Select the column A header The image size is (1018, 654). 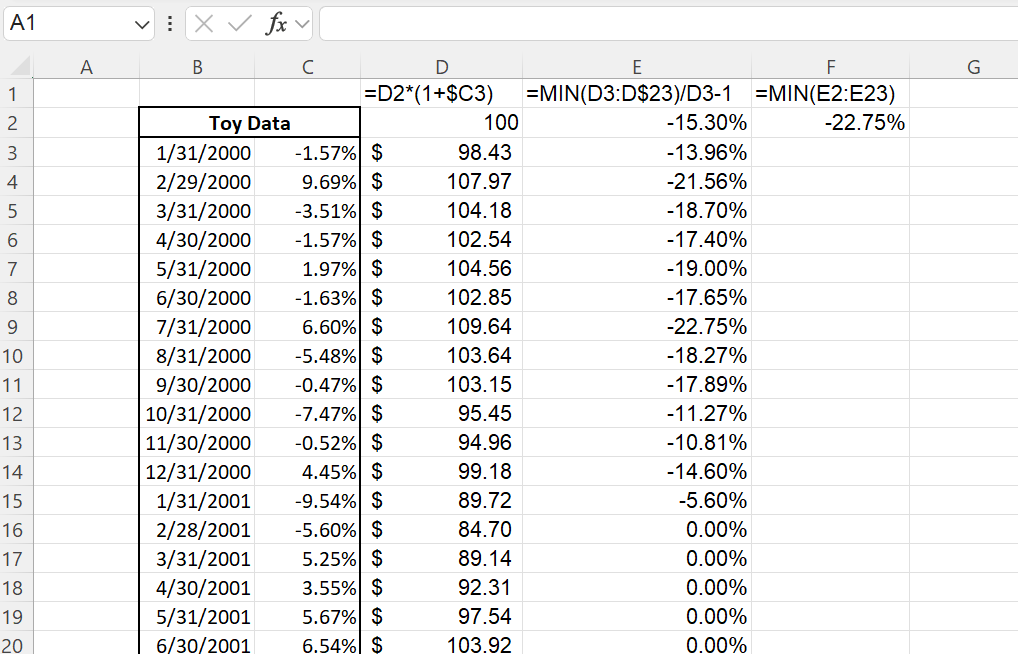coord(86,67)
